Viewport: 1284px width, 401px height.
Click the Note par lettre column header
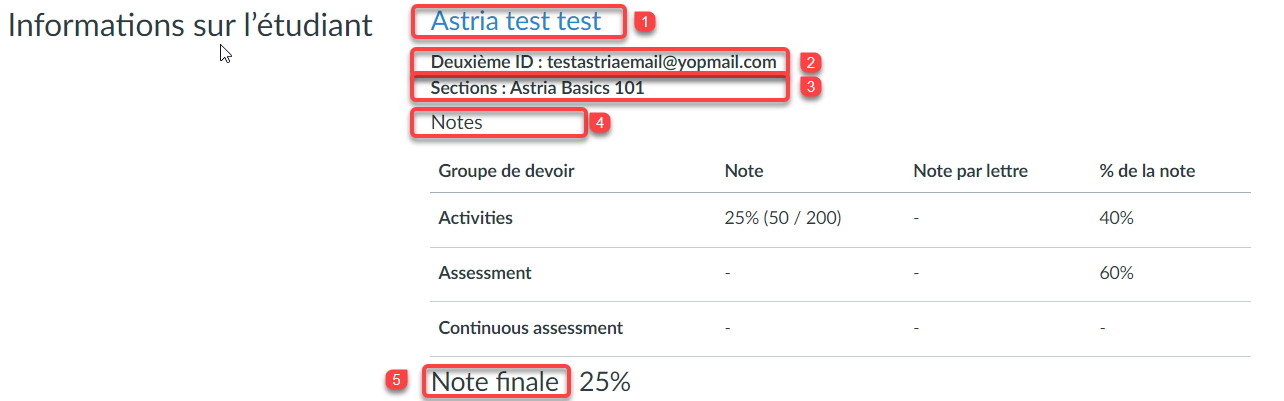pos(970,171)
